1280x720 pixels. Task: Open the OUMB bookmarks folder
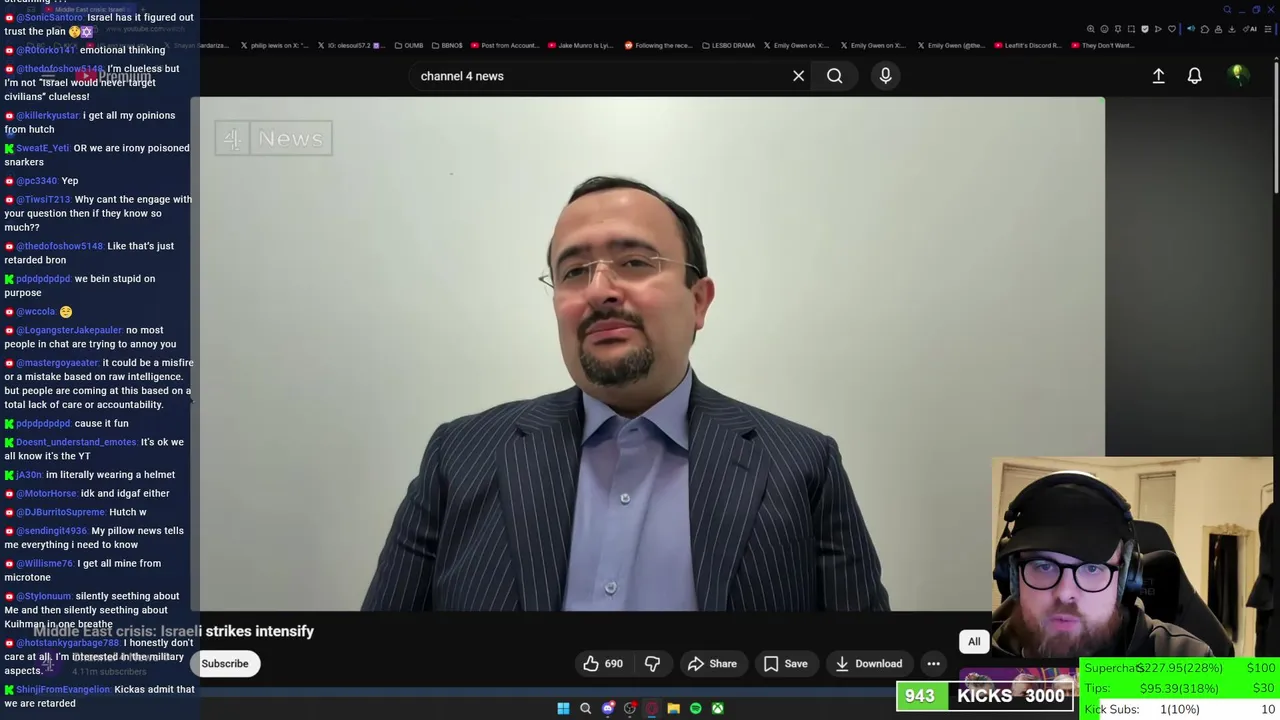[x=409, y=45]
